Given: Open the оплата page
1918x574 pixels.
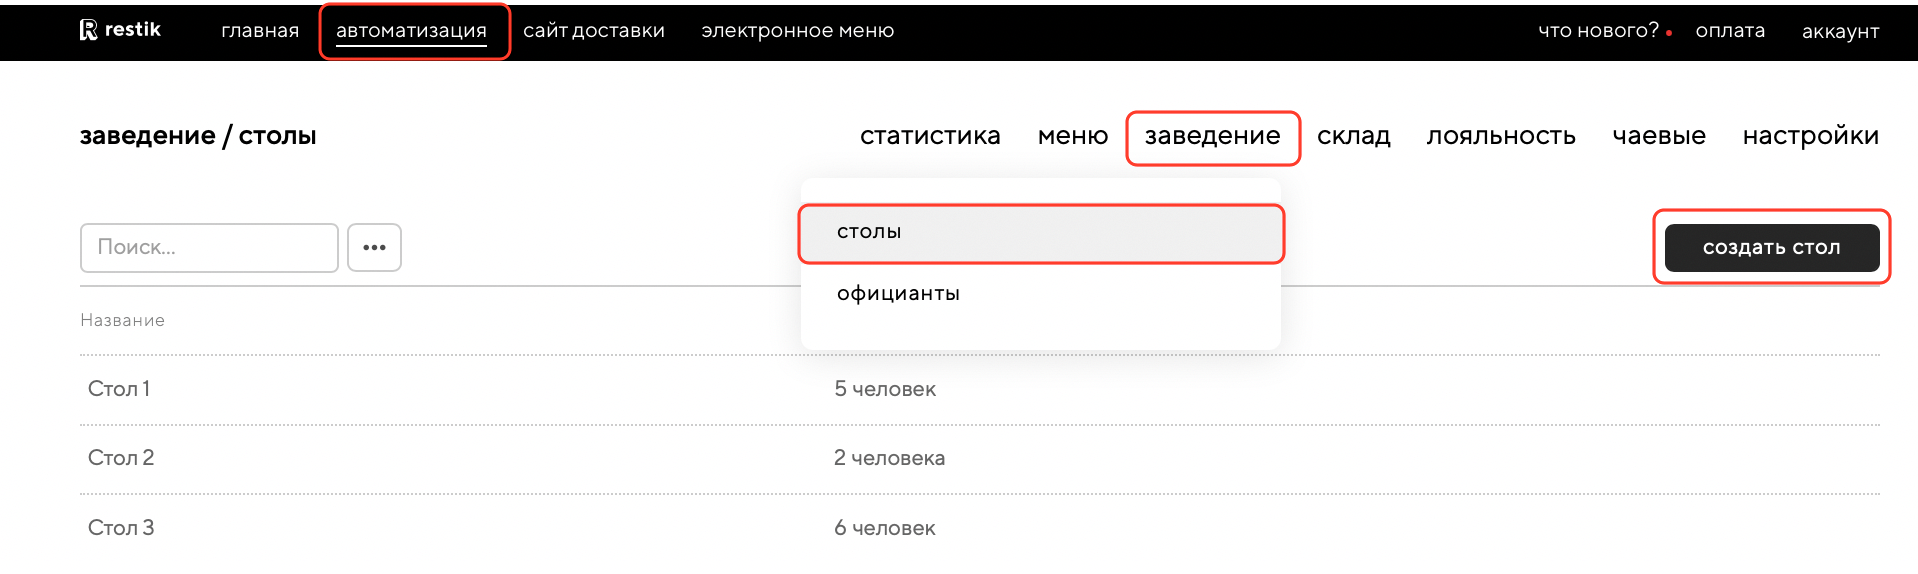Looking at the screenshot, I should point(1730,31).
